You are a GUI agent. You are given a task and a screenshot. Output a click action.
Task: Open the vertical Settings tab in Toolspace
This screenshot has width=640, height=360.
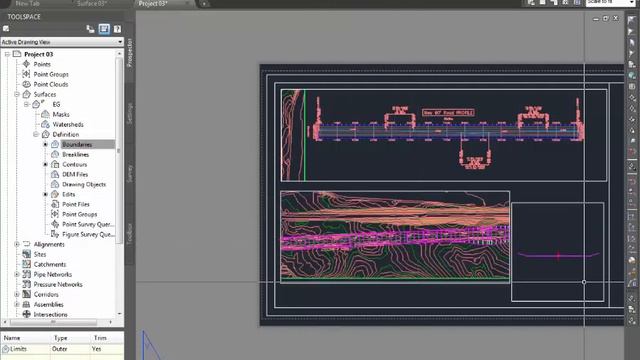coord(130,113)
